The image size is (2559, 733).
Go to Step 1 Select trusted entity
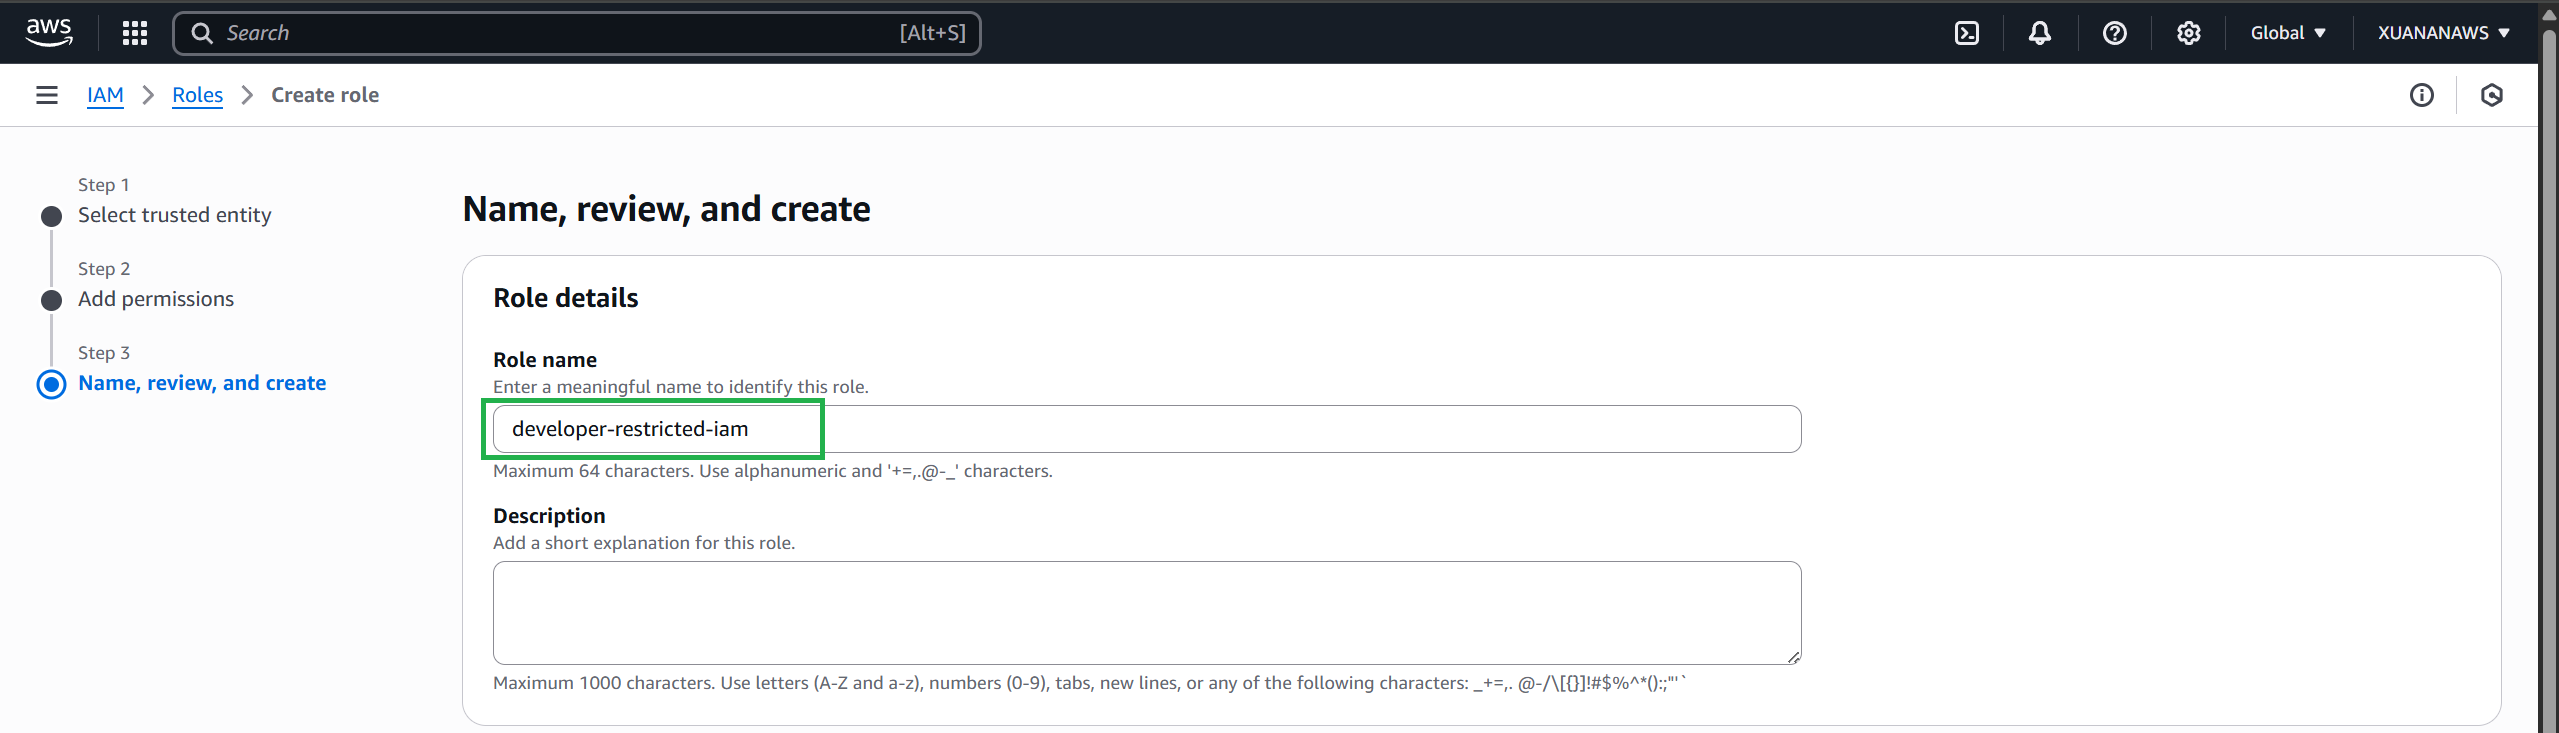tap(174, 215)
